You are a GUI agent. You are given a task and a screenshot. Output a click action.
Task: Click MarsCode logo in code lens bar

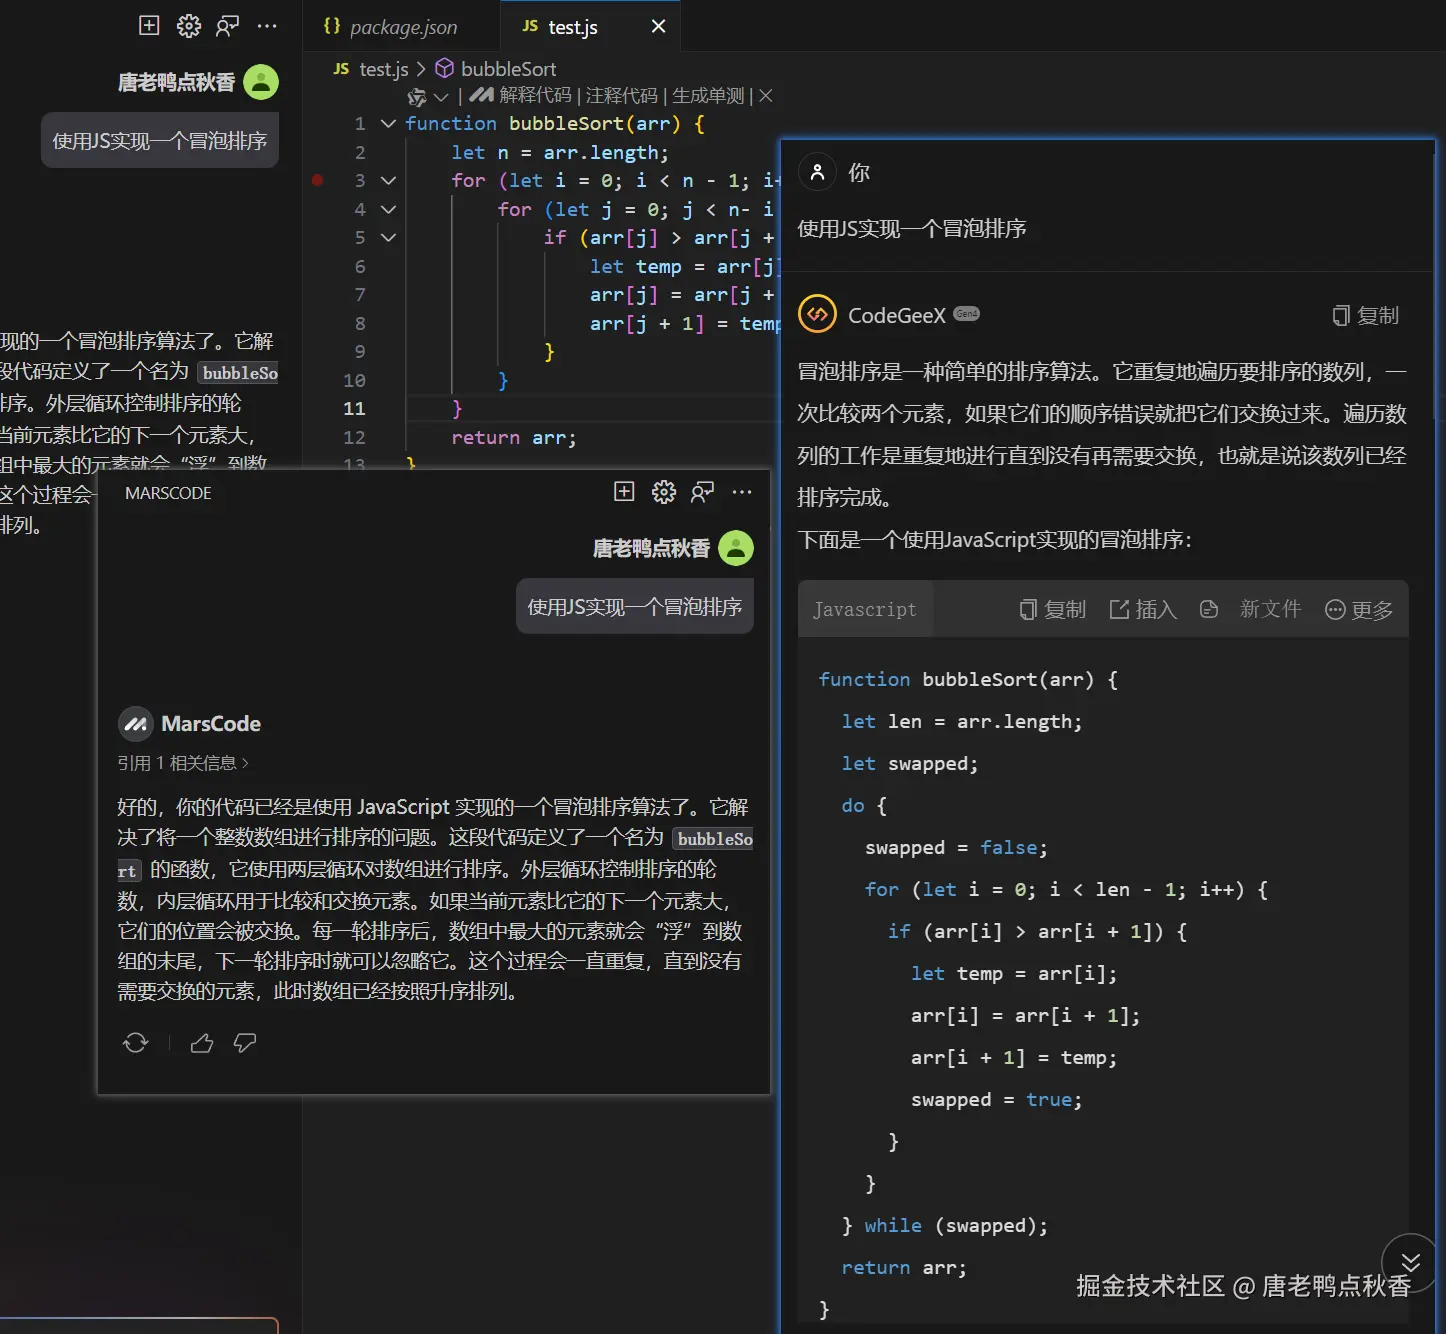[482, 95]
